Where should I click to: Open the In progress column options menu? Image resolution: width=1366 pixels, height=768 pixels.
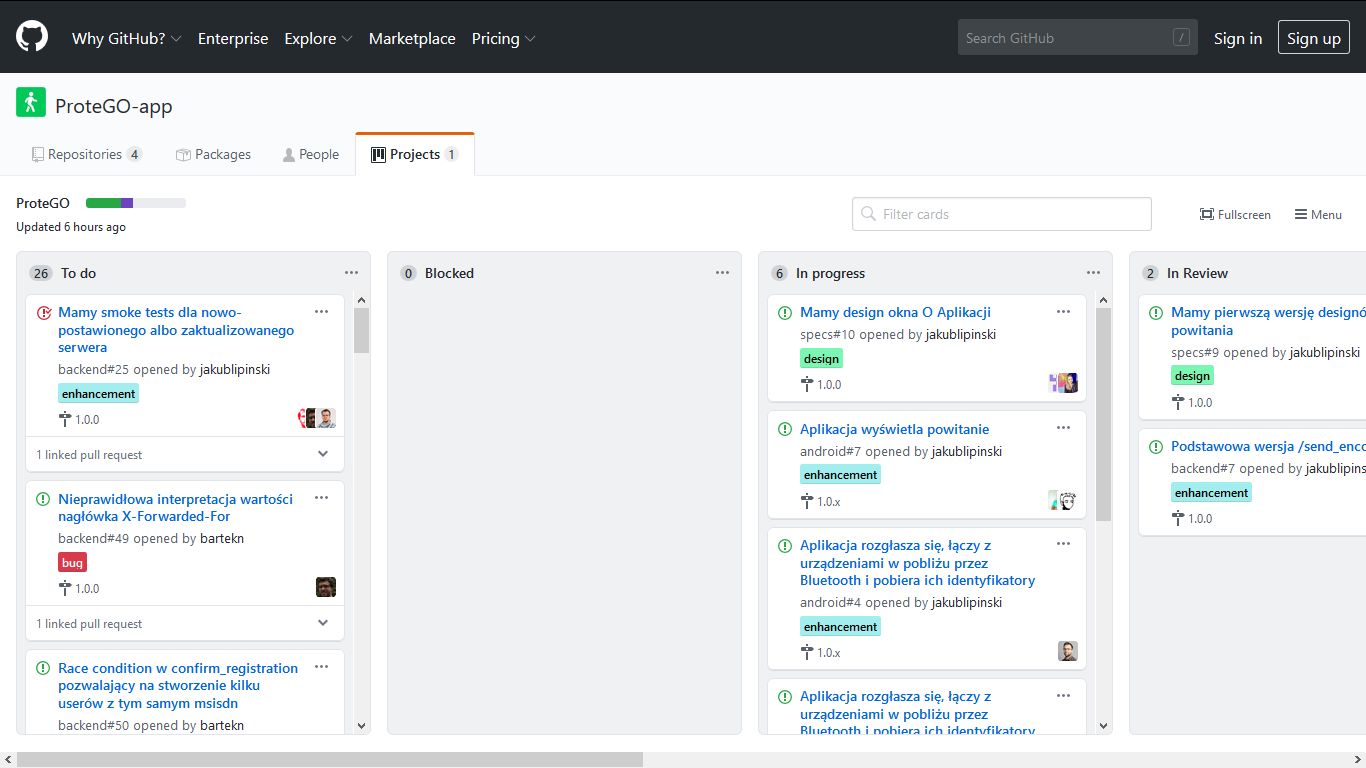[x=1093, y=273]
